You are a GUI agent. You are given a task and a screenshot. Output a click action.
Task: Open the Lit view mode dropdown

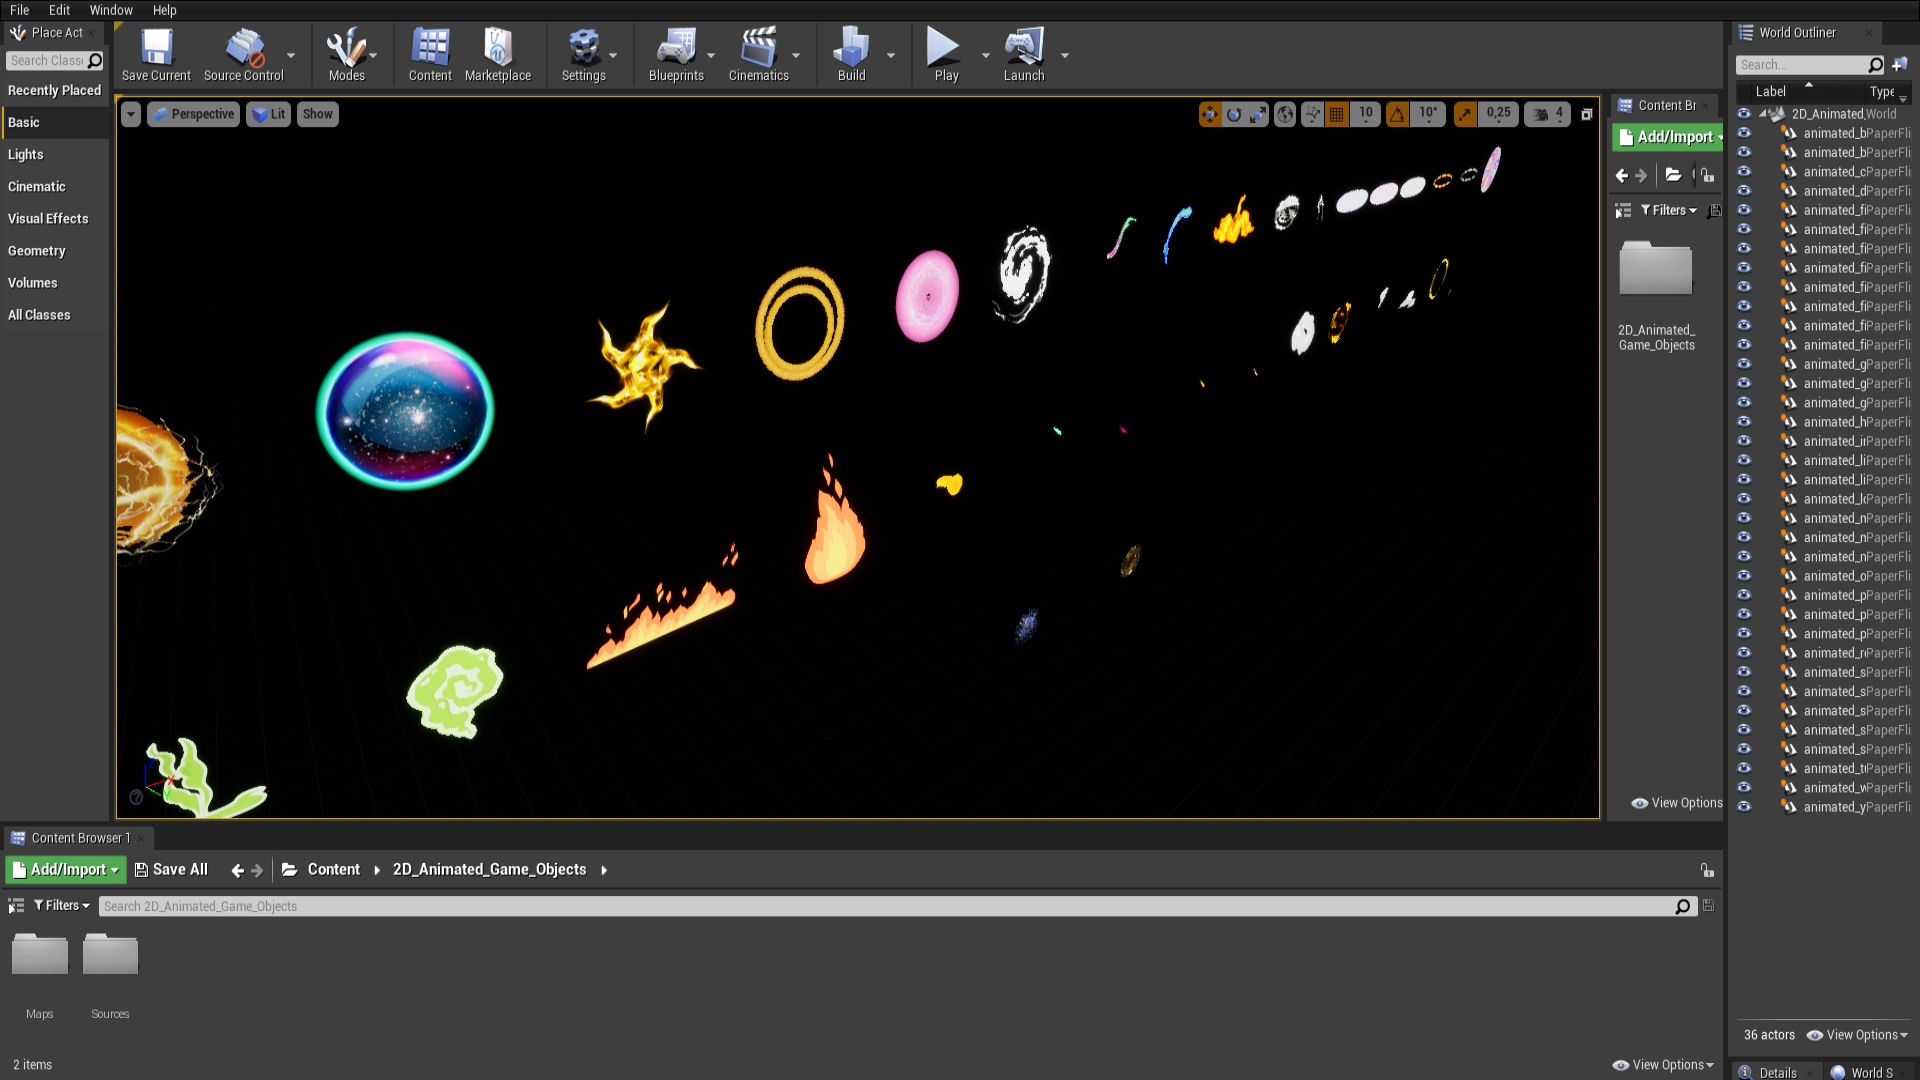[x=268, y=113]
